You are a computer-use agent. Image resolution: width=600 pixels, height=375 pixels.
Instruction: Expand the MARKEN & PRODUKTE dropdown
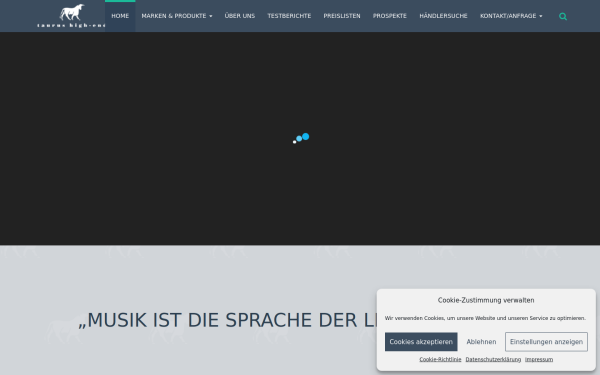[x=177, y=16]
